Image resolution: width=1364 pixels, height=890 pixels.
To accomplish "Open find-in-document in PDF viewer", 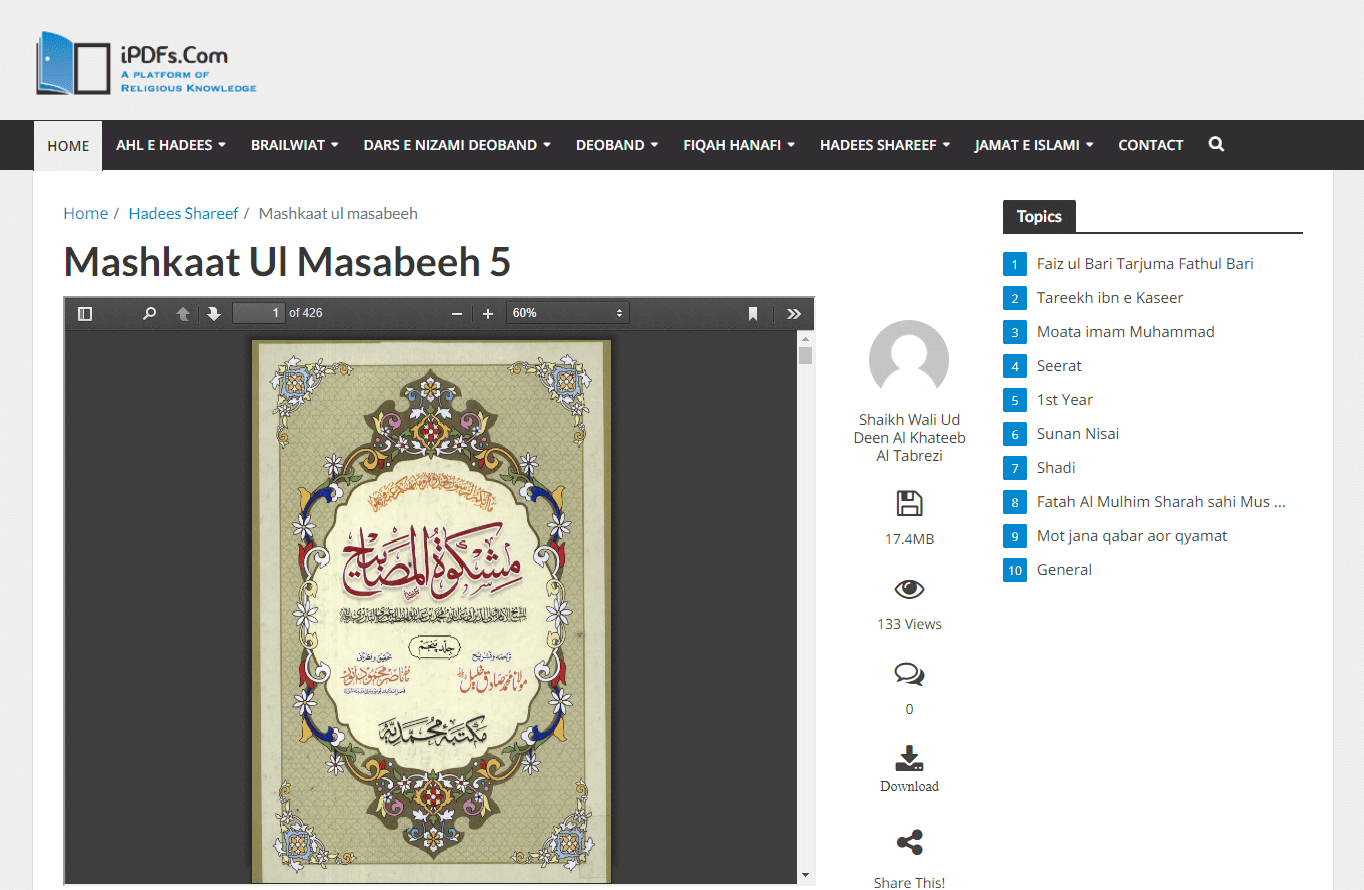I will click(x=150, y=313).
